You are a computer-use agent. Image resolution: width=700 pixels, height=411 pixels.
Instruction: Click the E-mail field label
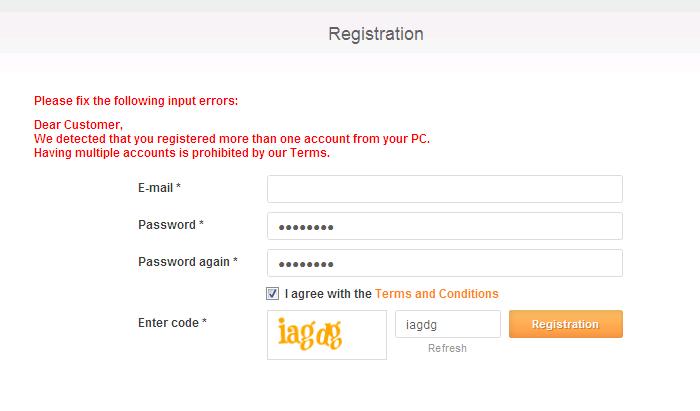159,188
